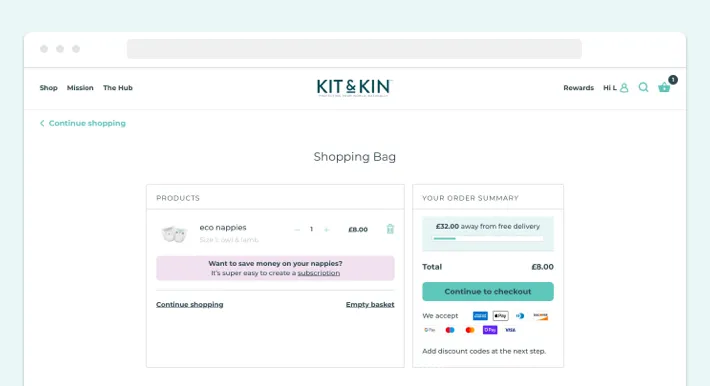
Task: Click the American Express payment icon
Action: [x=480, y=316]
